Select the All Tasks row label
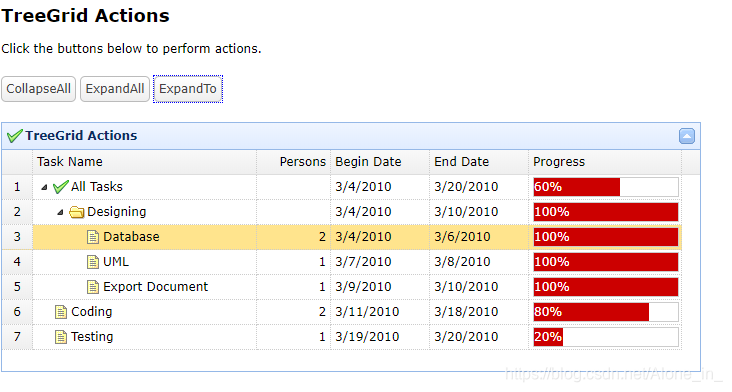 (x=97, y=187)
